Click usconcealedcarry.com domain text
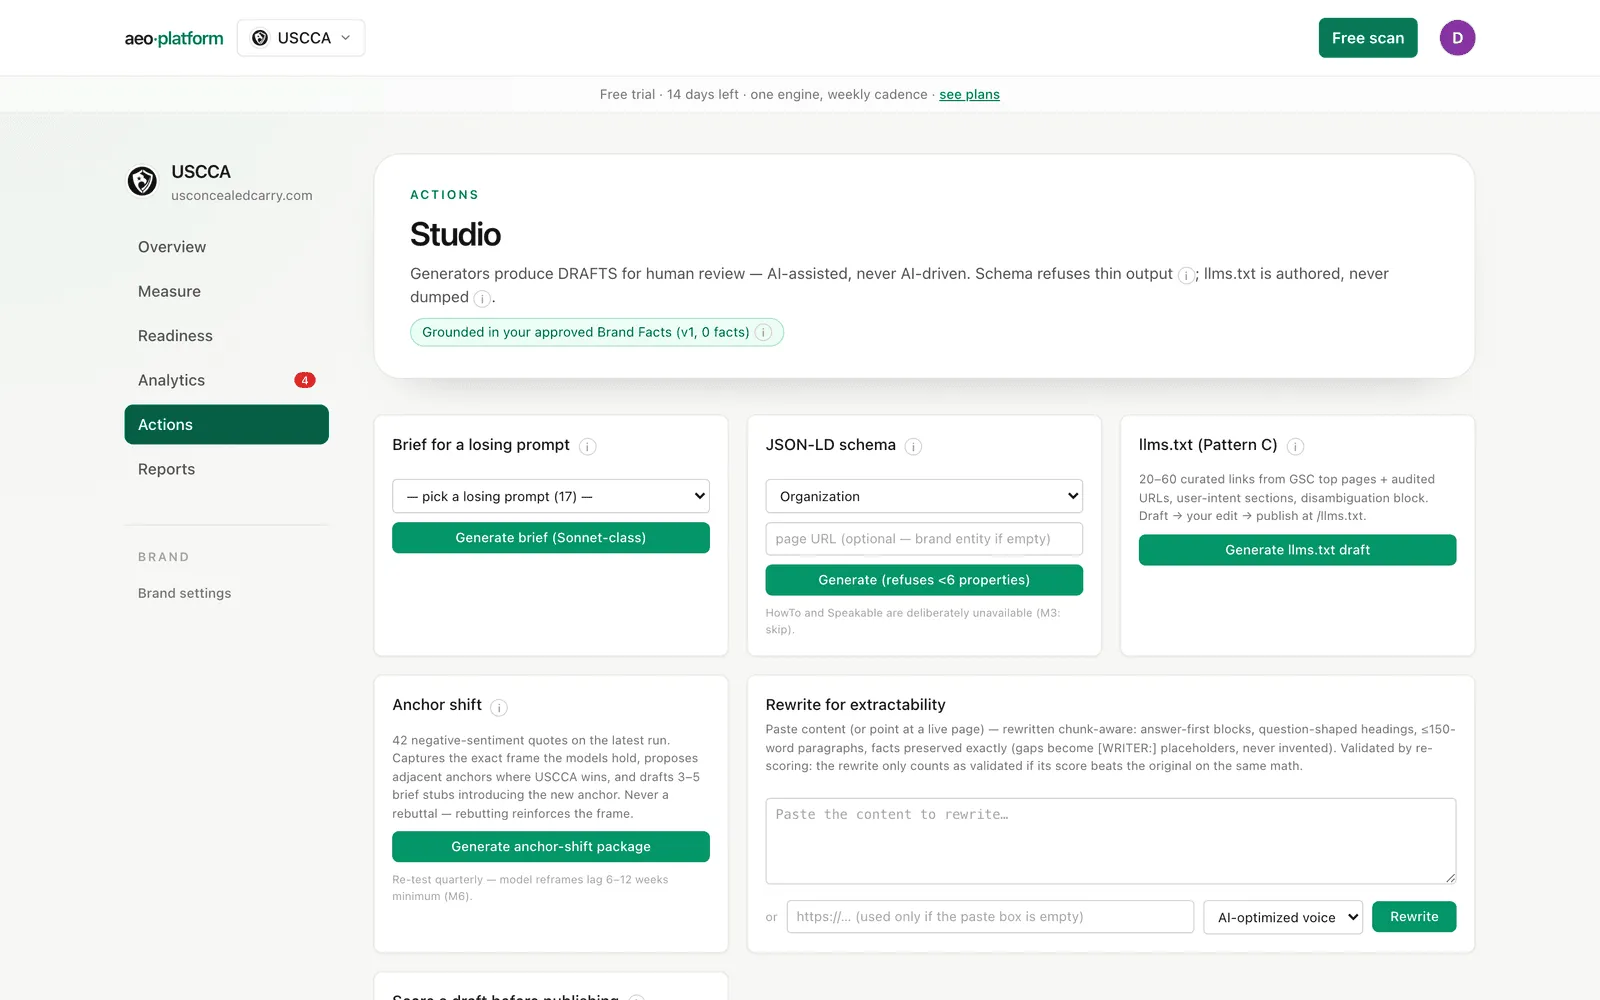The width and height of the screenshot is (1600, 1000). [242, 195]
